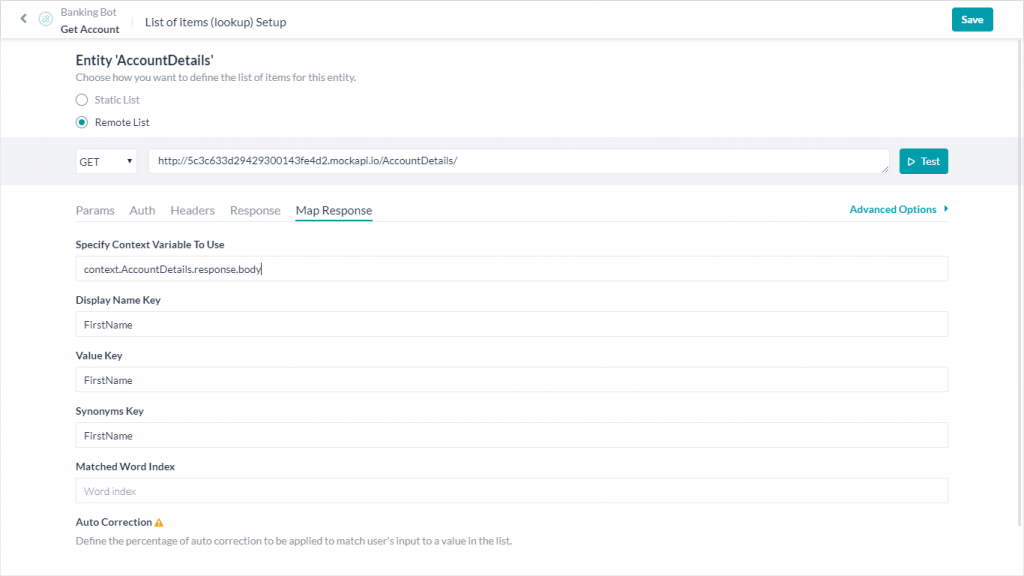
Task: Focus the Display Name Key field
Action: coord(511,324)
